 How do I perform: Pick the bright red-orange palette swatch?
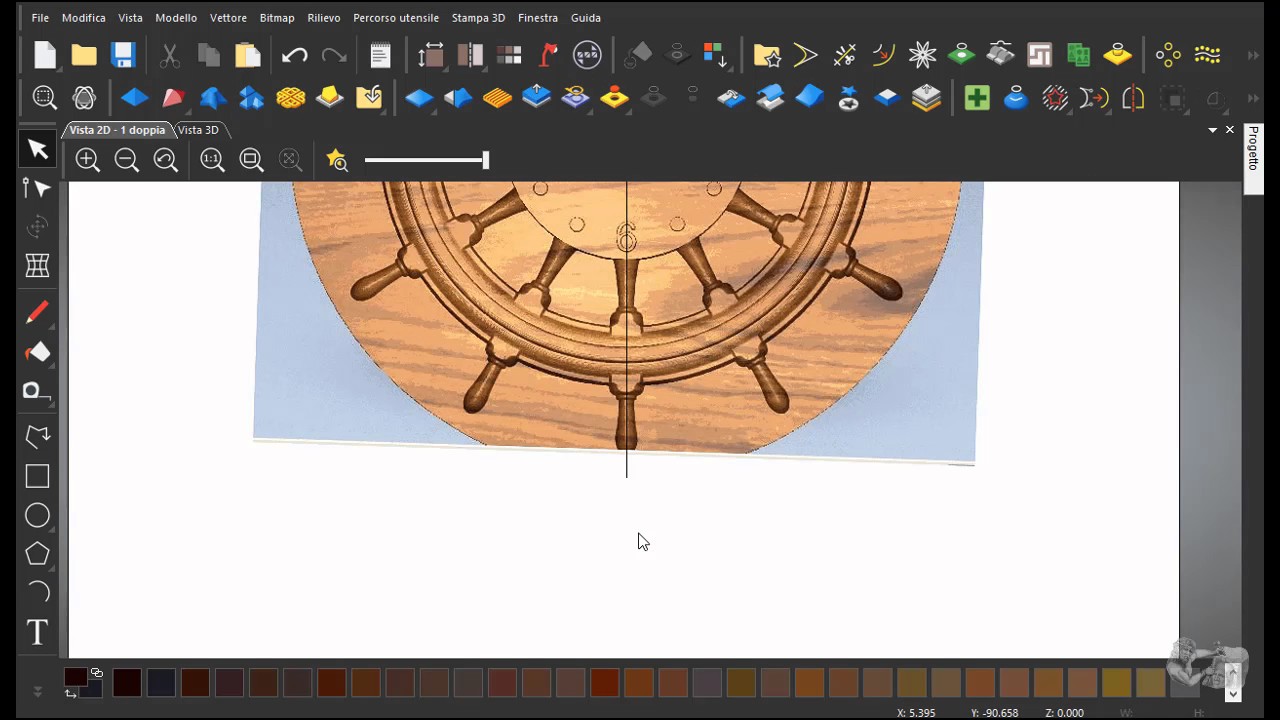(604, 683)
